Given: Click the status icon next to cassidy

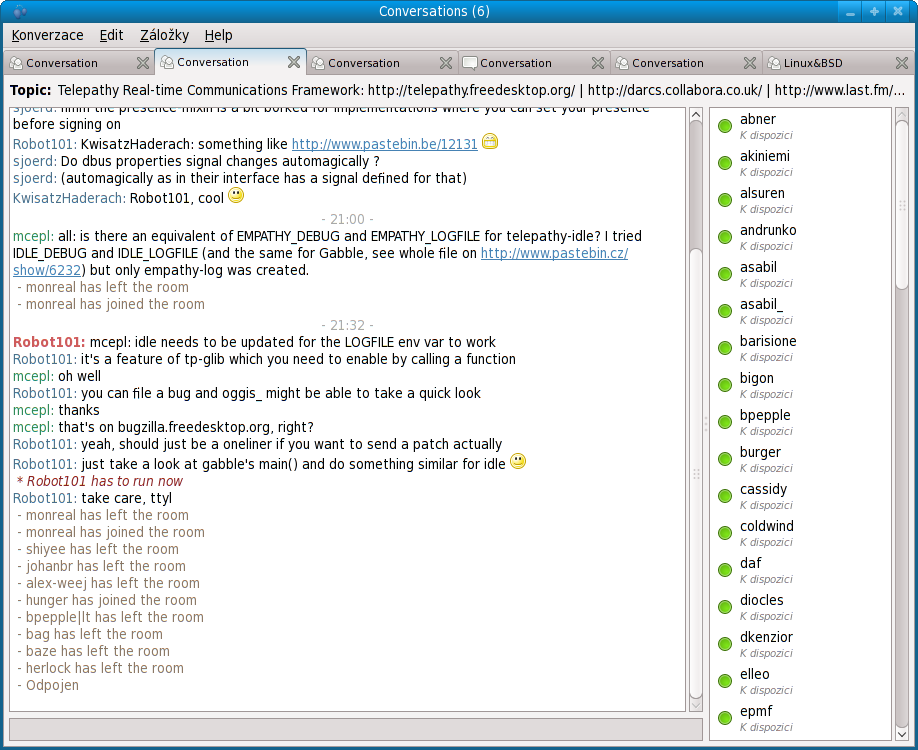Looking at the screenshot, I should point(725,497).
